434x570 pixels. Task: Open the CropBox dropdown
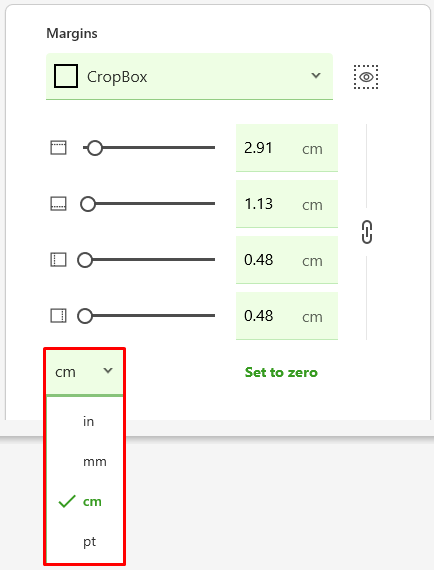coord(189,76)
